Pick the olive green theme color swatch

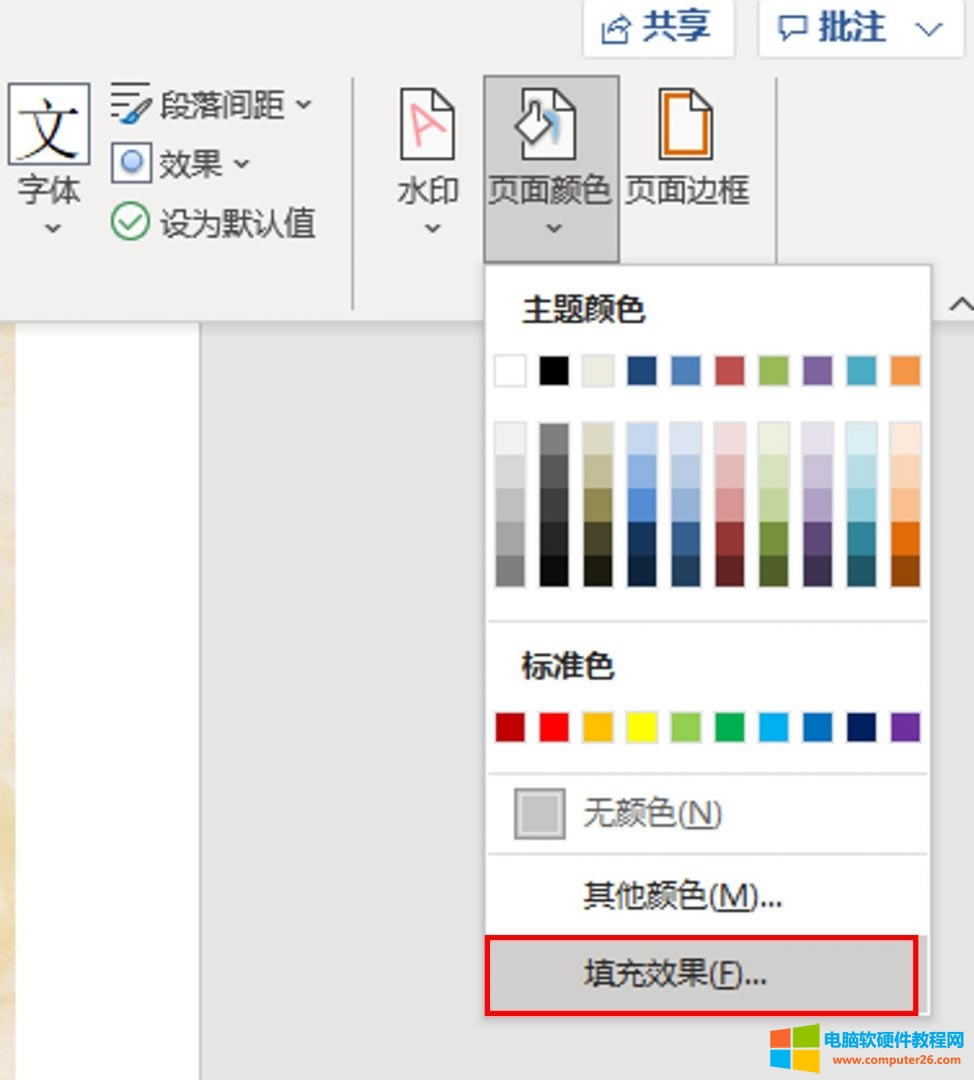(774, 371)
